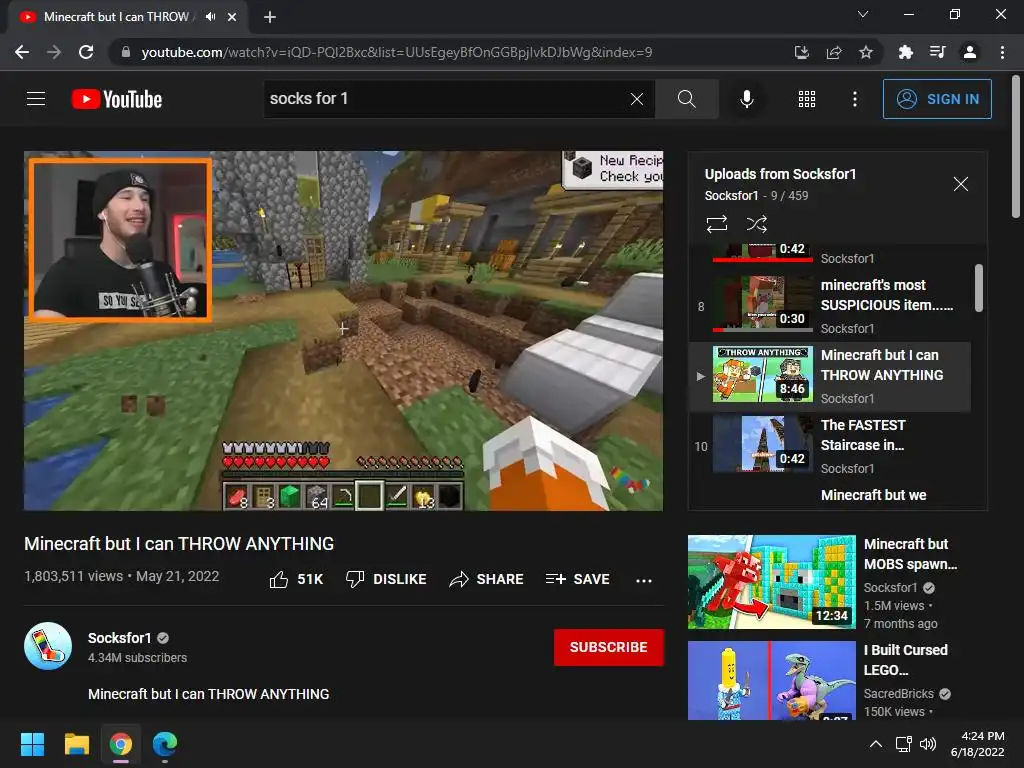Click the address bar URL
The height and width of the screenshot is (768, 1024).
[x=396, y=52]
